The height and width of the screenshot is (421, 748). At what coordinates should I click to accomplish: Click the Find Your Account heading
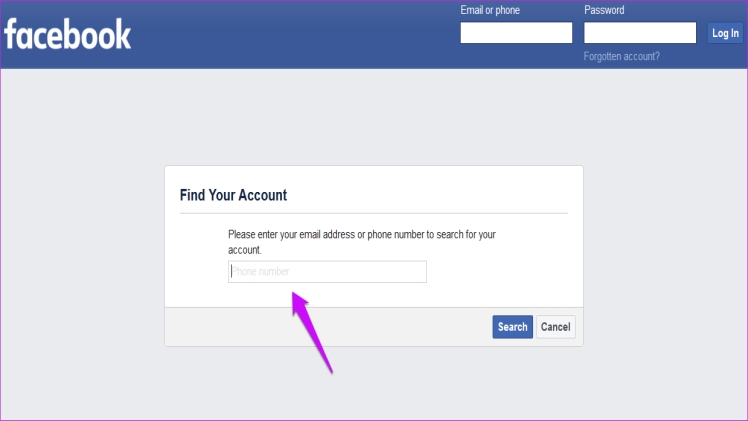click(x=233, y=195)
